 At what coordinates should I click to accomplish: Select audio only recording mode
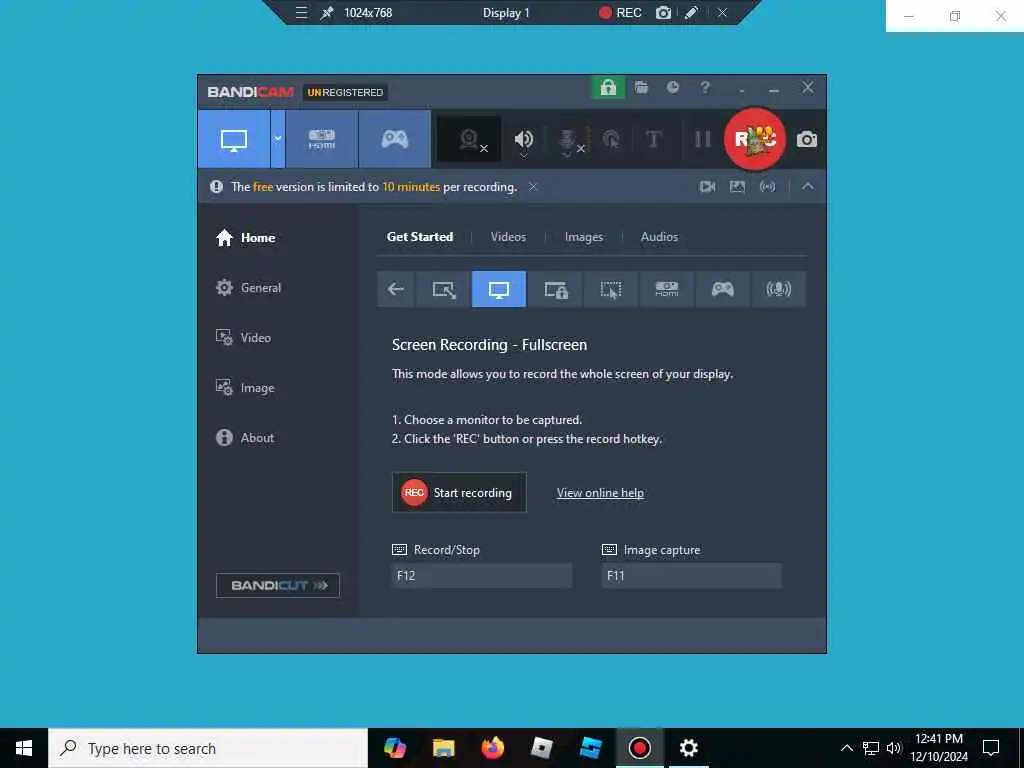point(778,289)
